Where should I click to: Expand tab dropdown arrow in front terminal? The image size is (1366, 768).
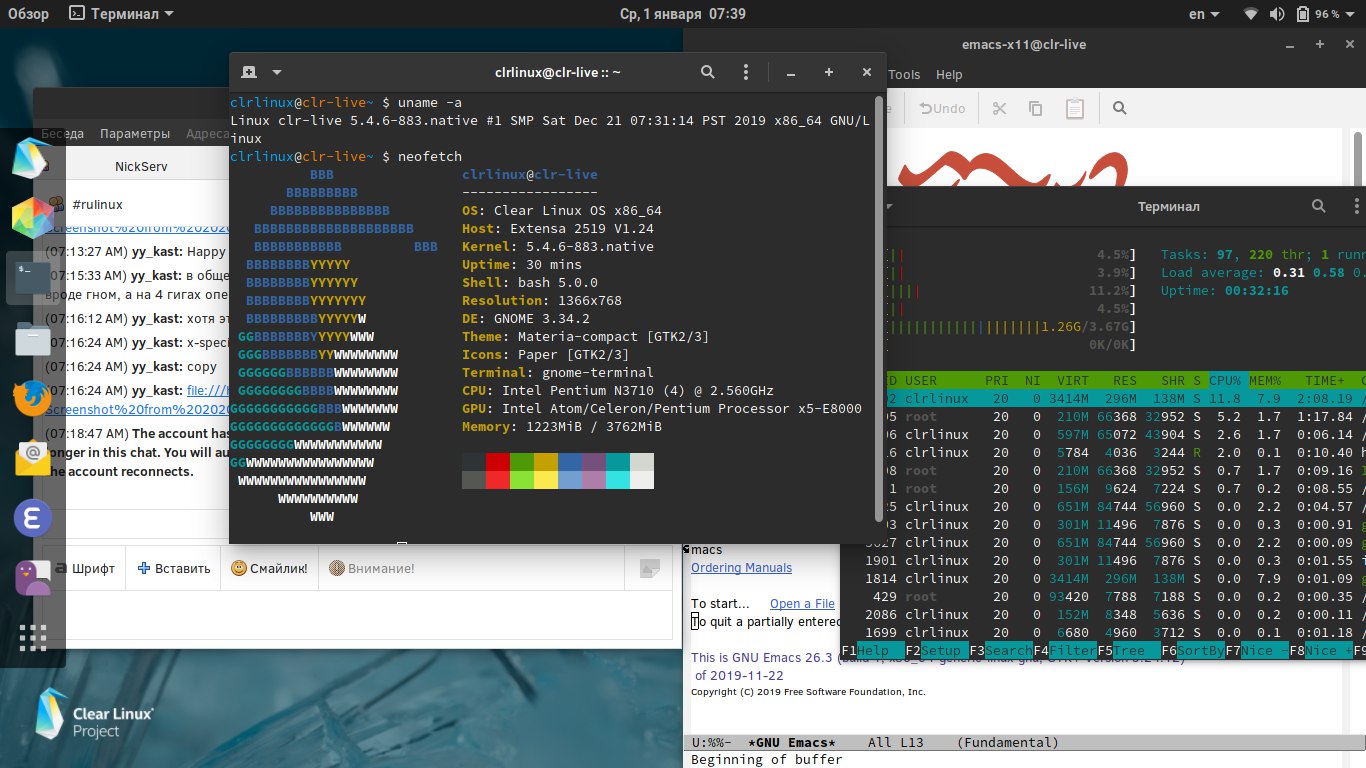tap(277, 72)
